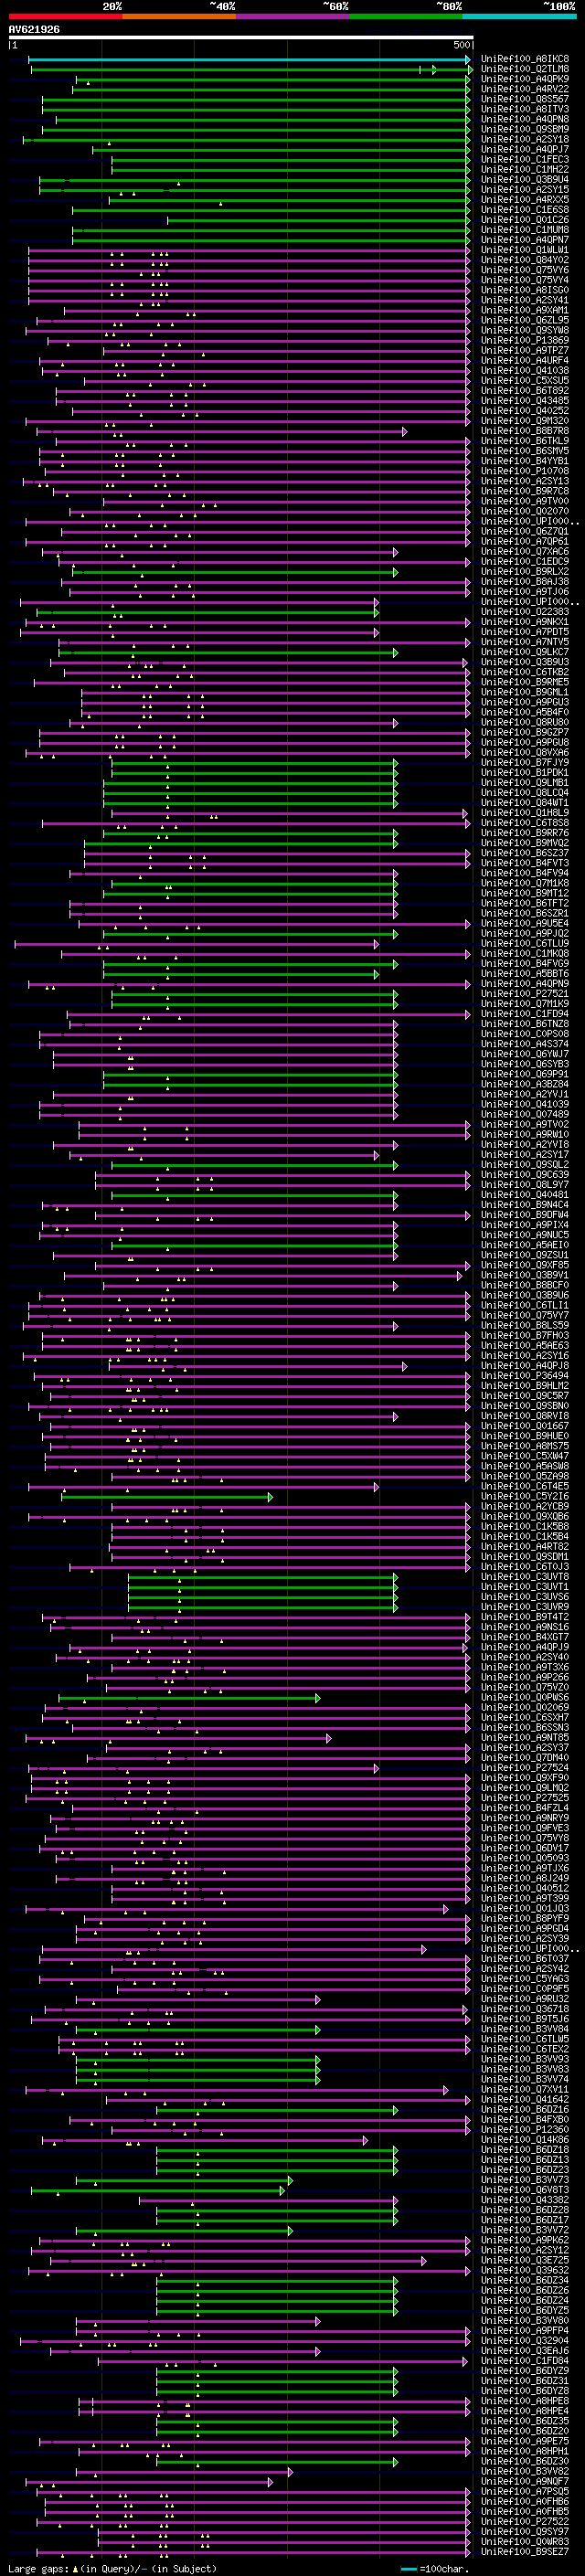Select the UniRef100_B6SSN3 row label
Image resolution: width=585 pixels, height=2576 pixels.
(525, 1728)
